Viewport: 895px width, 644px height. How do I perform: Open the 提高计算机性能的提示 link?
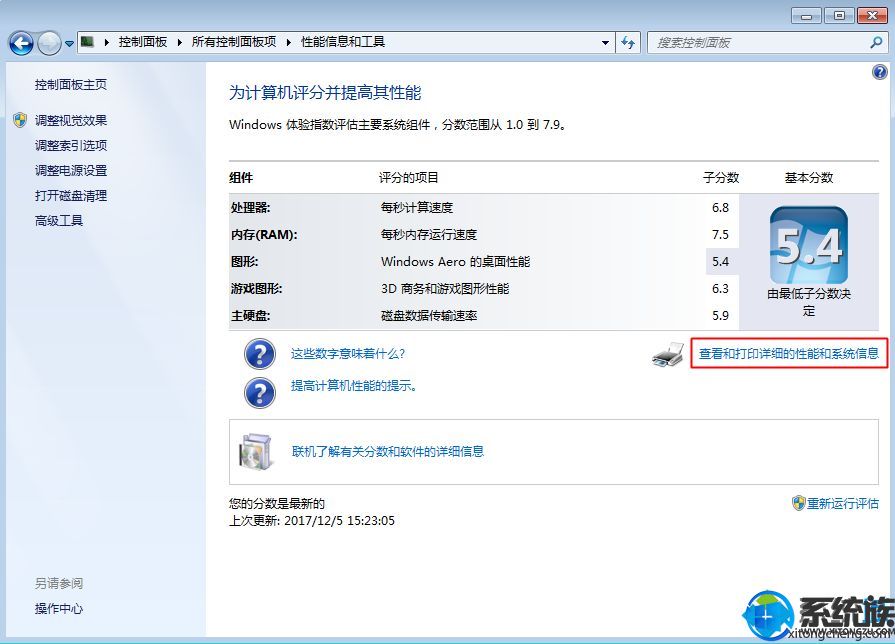pos(354,386)
